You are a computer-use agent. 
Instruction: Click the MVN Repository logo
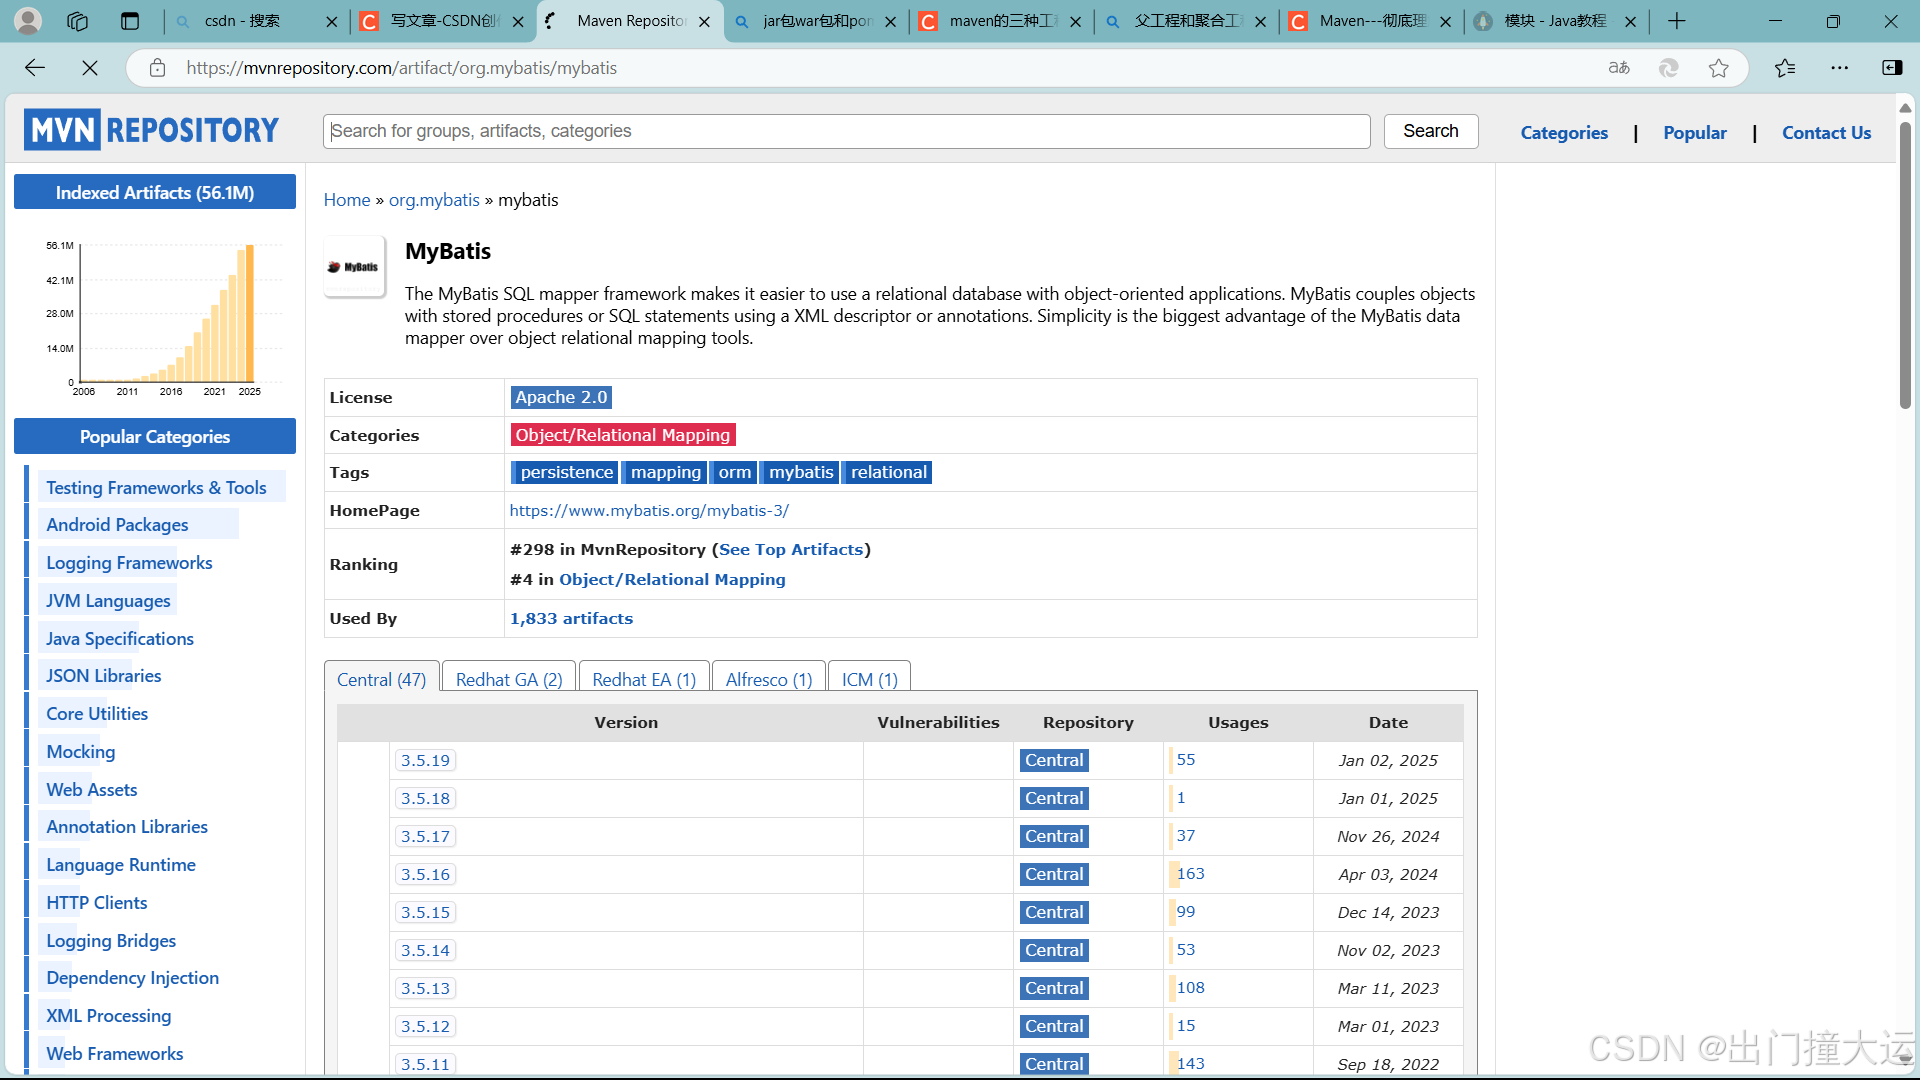tap(152, 130)
